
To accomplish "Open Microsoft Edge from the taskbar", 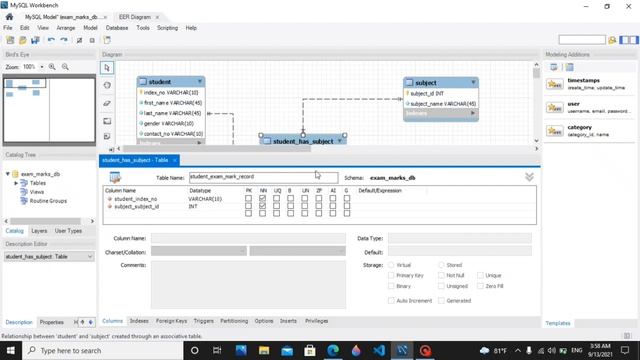I will 333,351.
